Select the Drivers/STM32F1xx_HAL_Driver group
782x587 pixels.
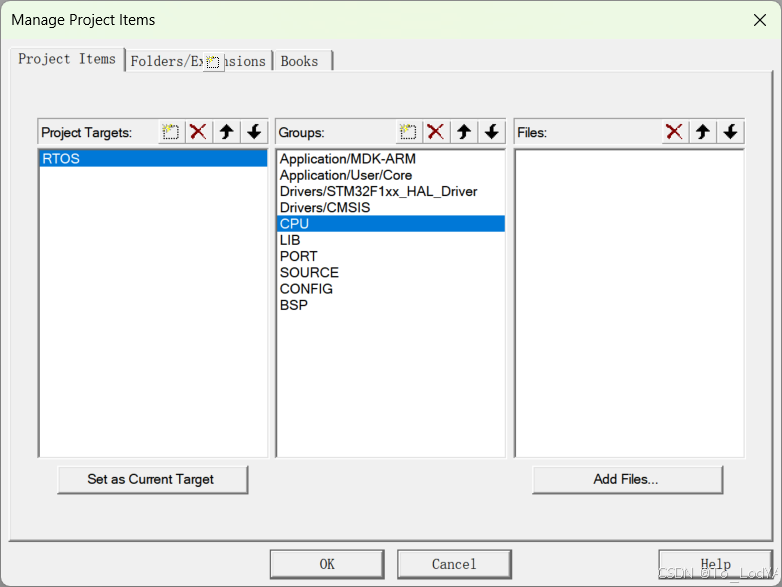coord(391,192)
